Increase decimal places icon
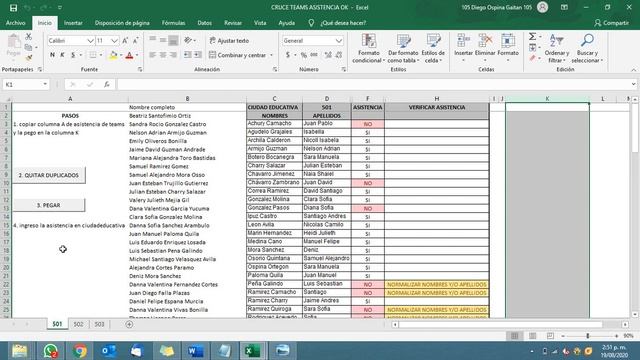Screen dimensions: 640x360 tap(328, 55)
